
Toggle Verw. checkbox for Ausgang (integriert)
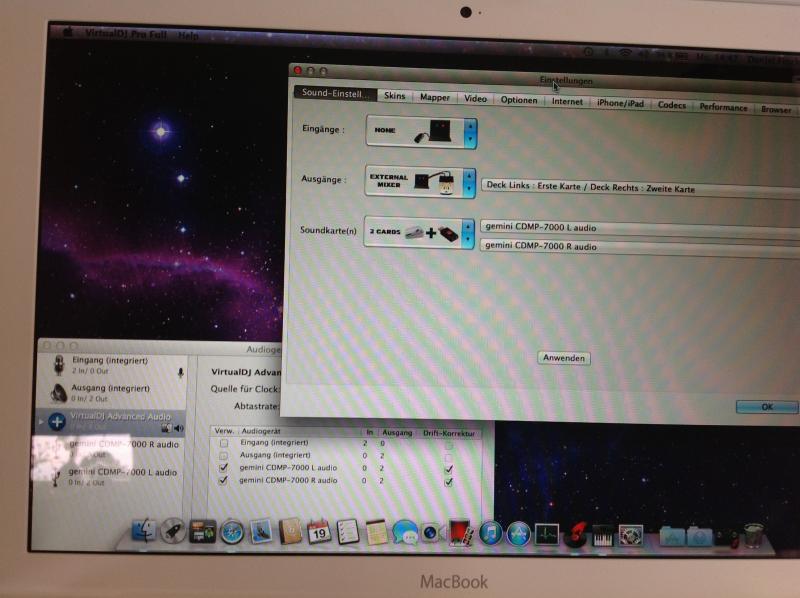tap(223, 455)
